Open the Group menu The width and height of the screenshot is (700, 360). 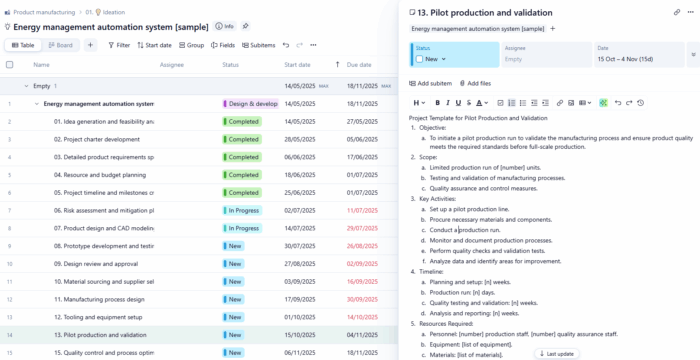(x=192, y=45)
